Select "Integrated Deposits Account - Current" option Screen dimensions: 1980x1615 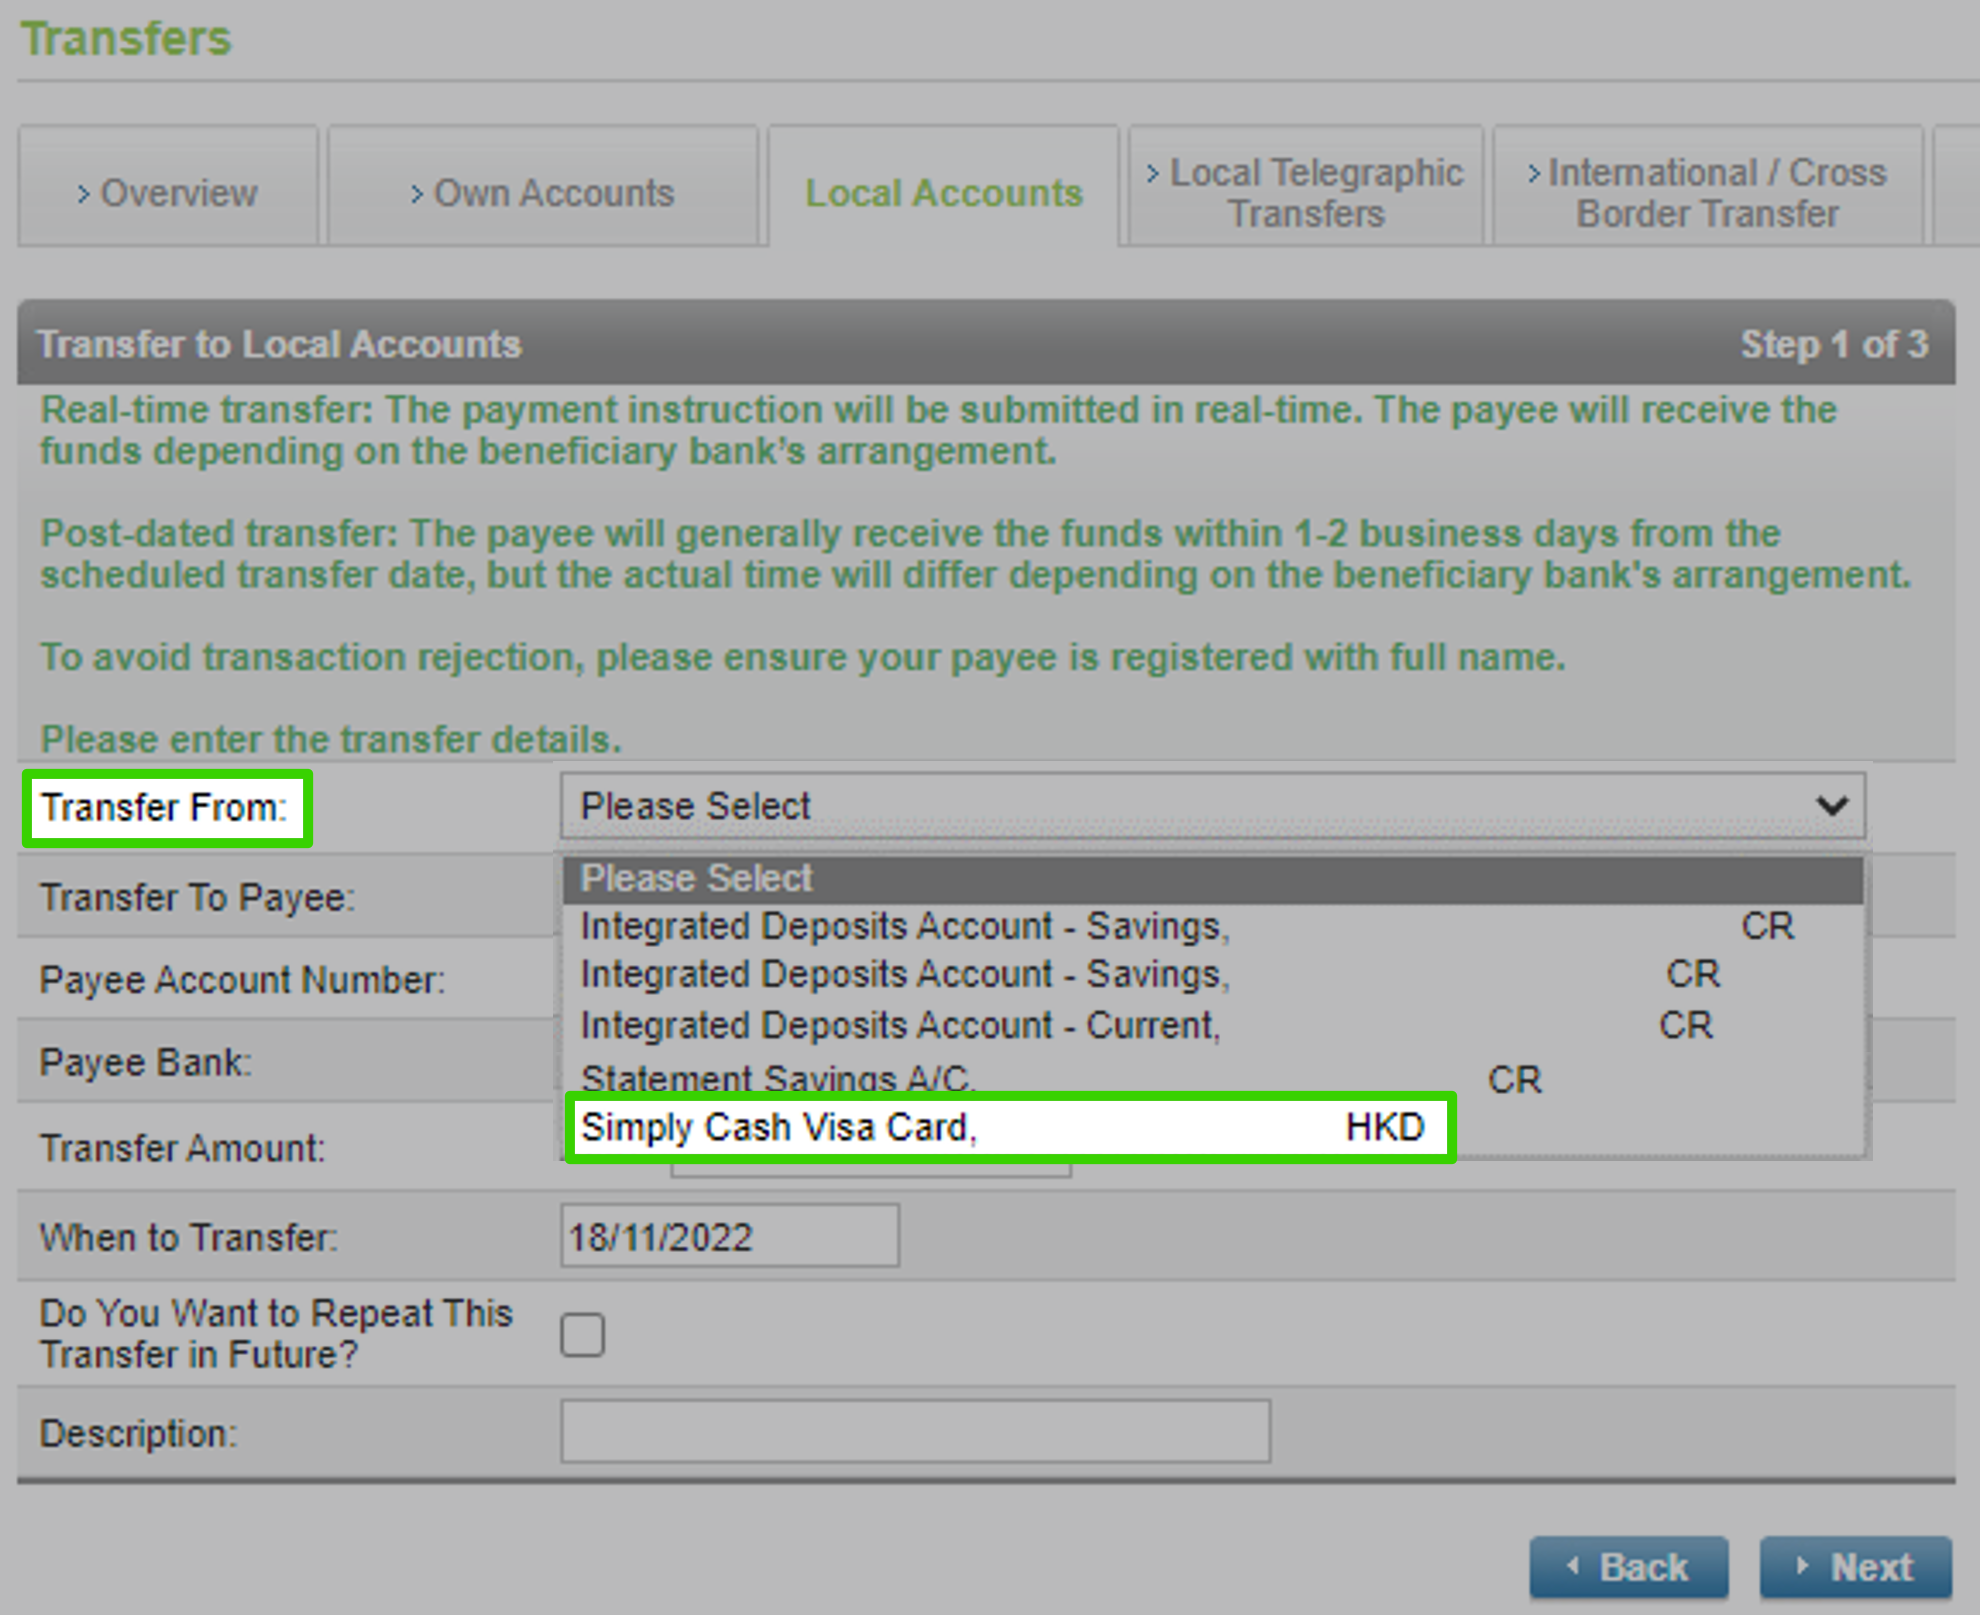click(x=1000, y=1025)
